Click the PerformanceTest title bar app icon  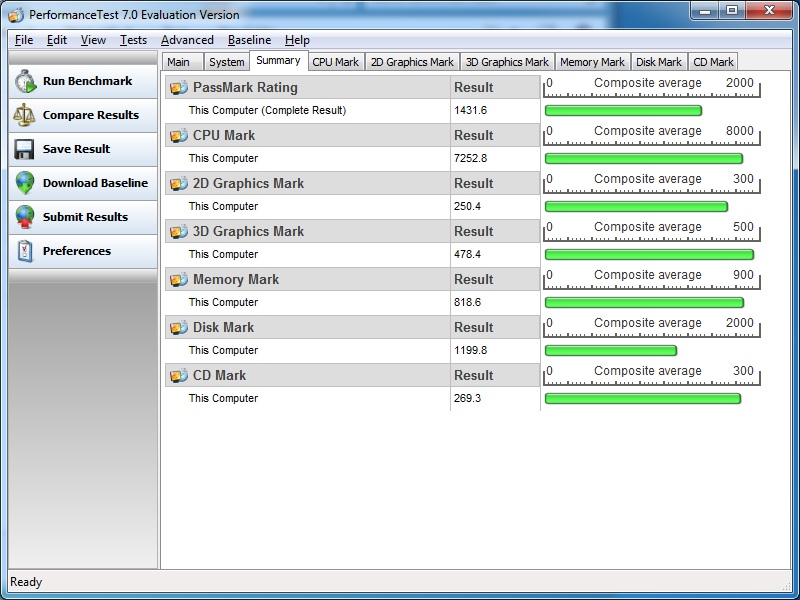coord(16,15)
